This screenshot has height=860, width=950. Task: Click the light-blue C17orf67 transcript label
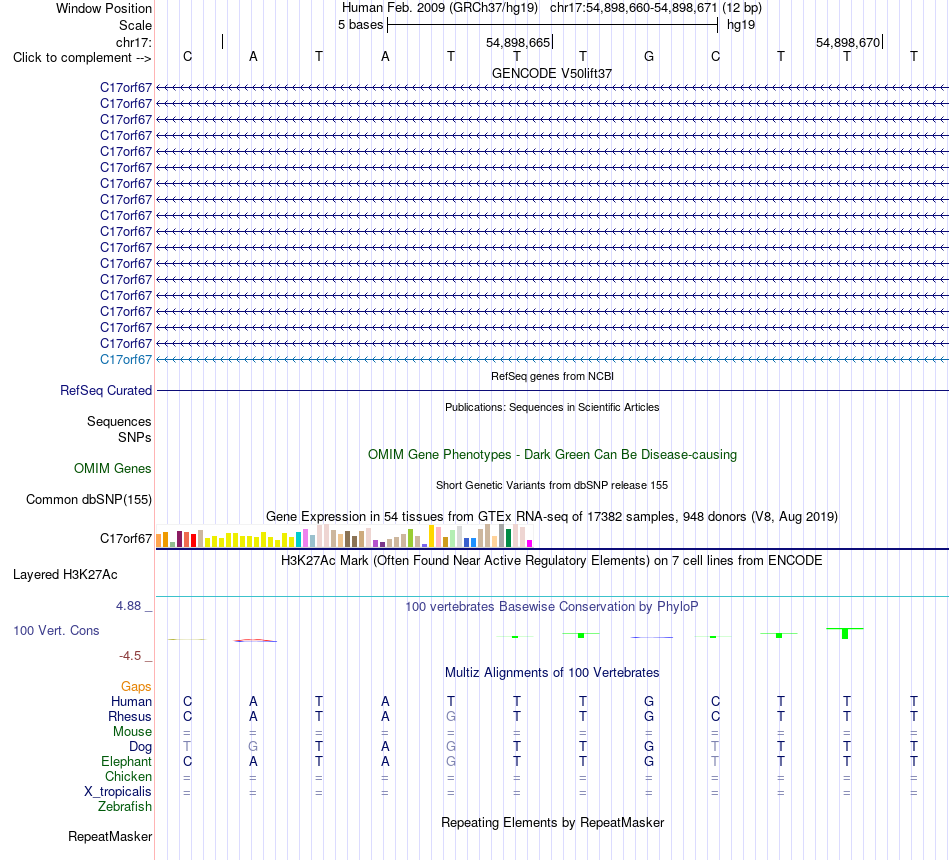click(x=126, y=359)
